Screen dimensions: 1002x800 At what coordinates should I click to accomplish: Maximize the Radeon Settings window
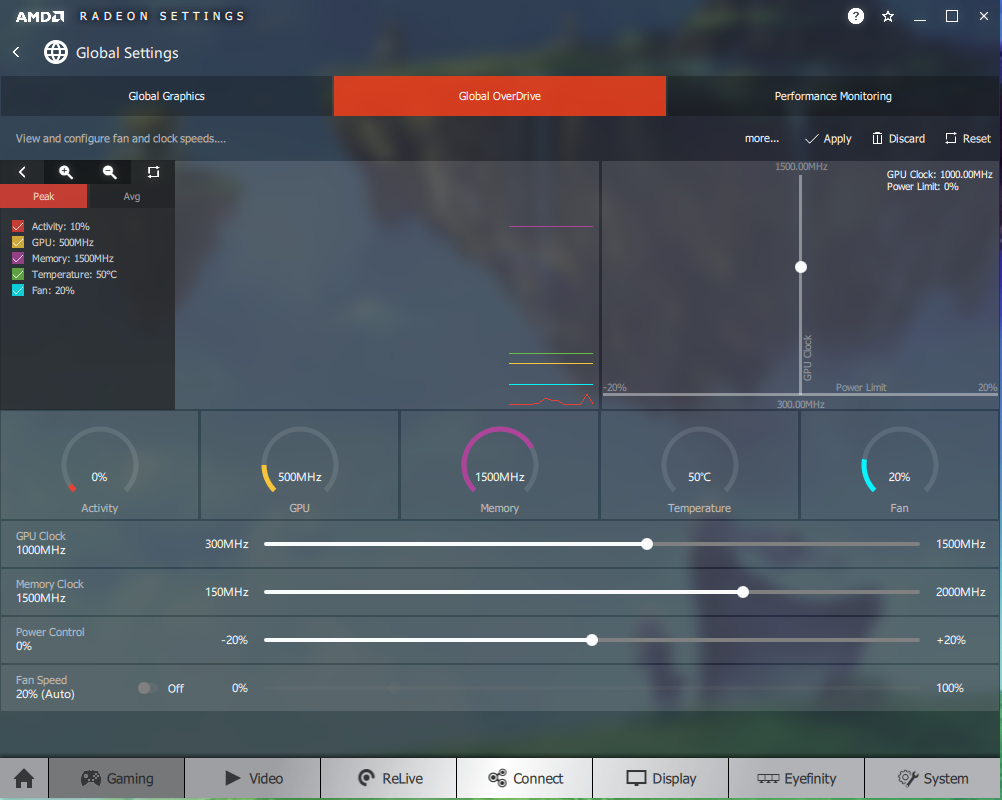(952, 16)
